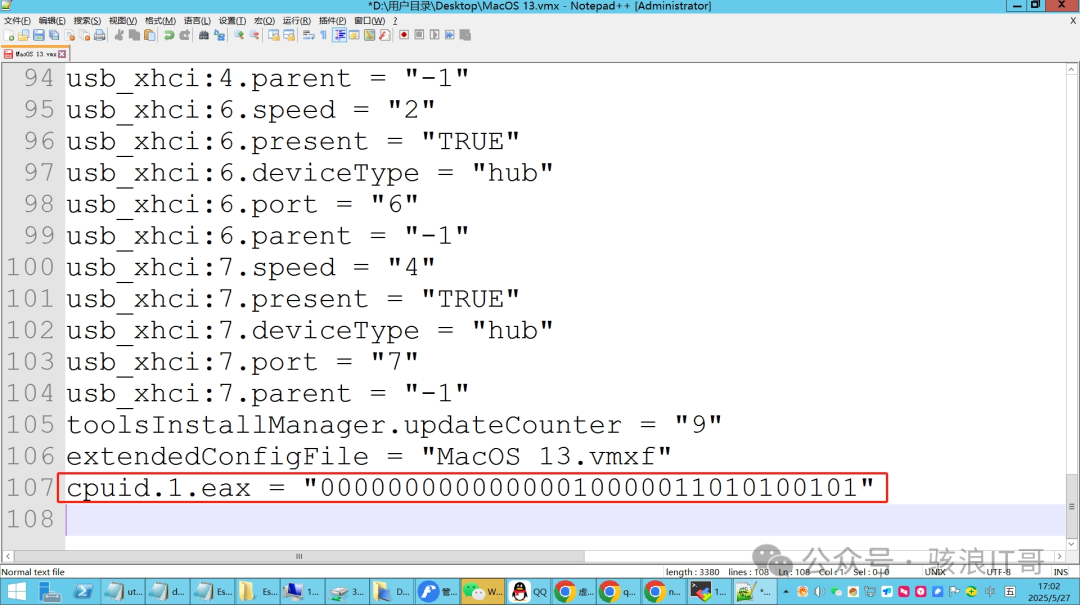The width and height of the screenshot is (1080, 605).
Task: Click the Cut scissors icon
Action: (119, 35)
